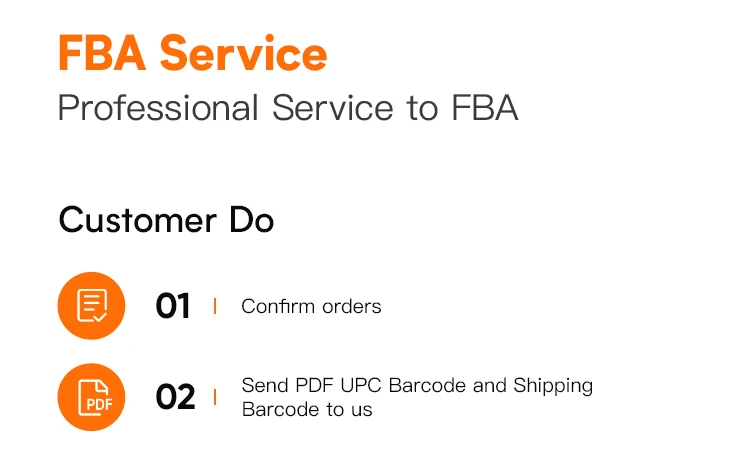Viewport: 750px width, 458px height.
Task: Select the "Professional Service to FBA" subtitle
Action: click(288, 108)
